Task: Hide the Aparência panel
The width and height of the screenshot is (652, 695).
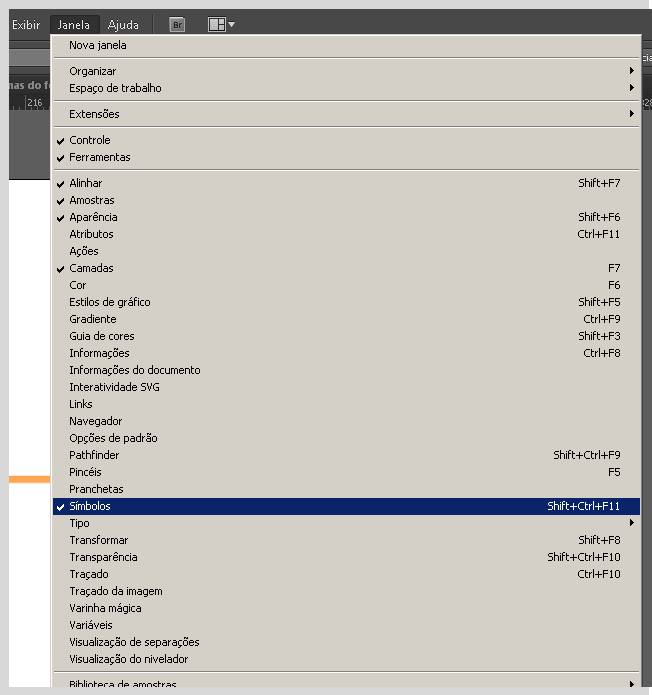Action: pyautogui.click(x=347, y=217)
